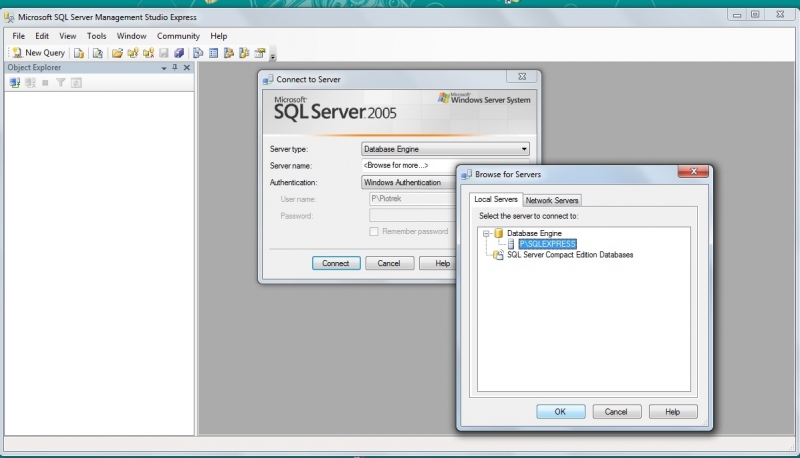
Task: Click the Filter funnel icon in Object Explorer
Action: pyautogui.click(x=61, y=83)
